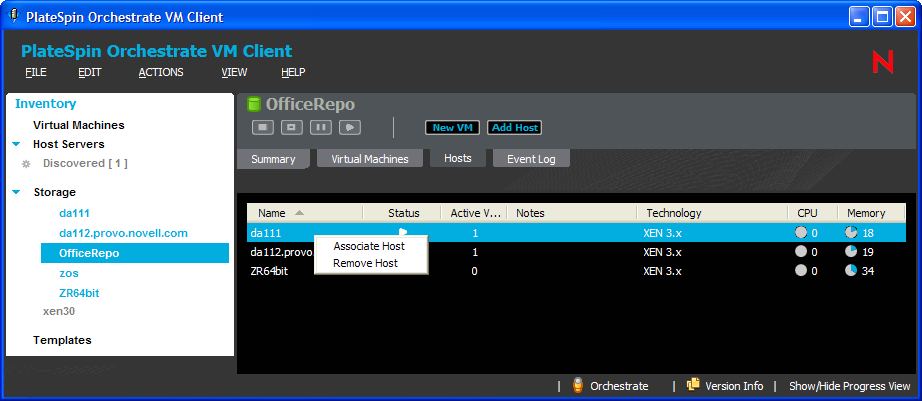922x401 pixels.
Task: Click da112.provo row memory pie icon
Action: tap(851, 252)
